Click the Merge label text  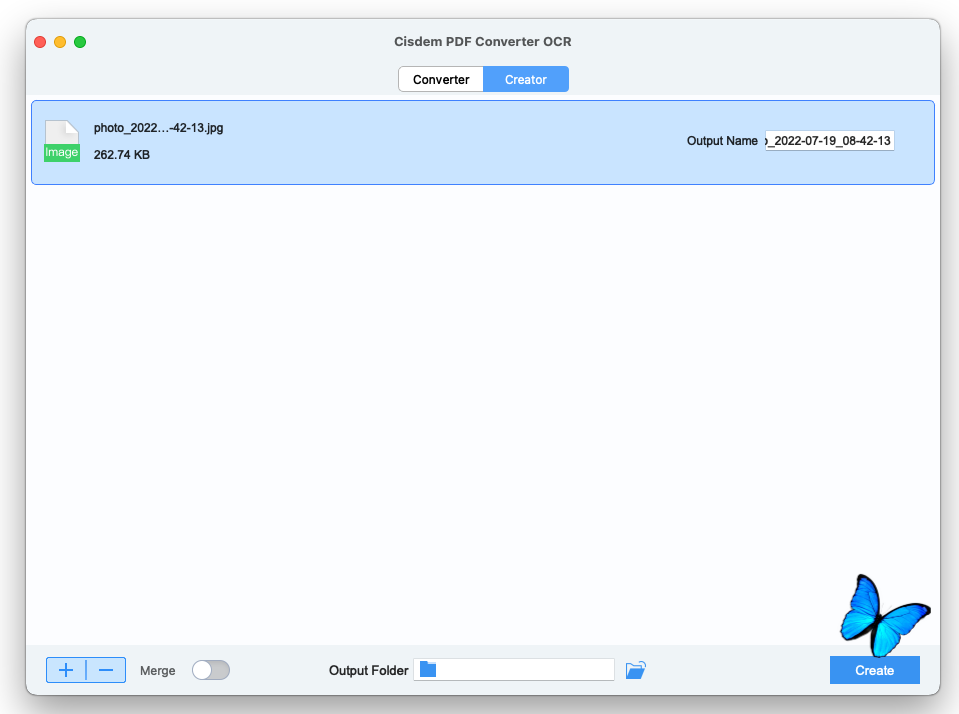pyautogui.click(x=157, y=671)
